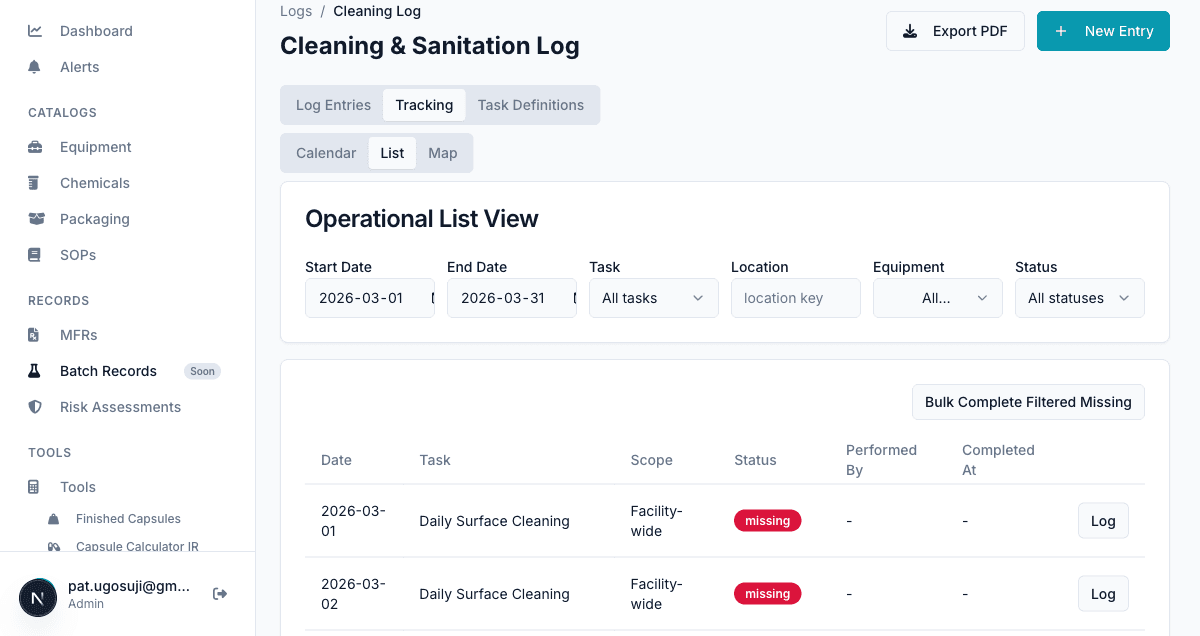This screenshot has width=1200, height=636.
Task: Click the location key input field
Action: pyautogui.click(x=795, y=297)
